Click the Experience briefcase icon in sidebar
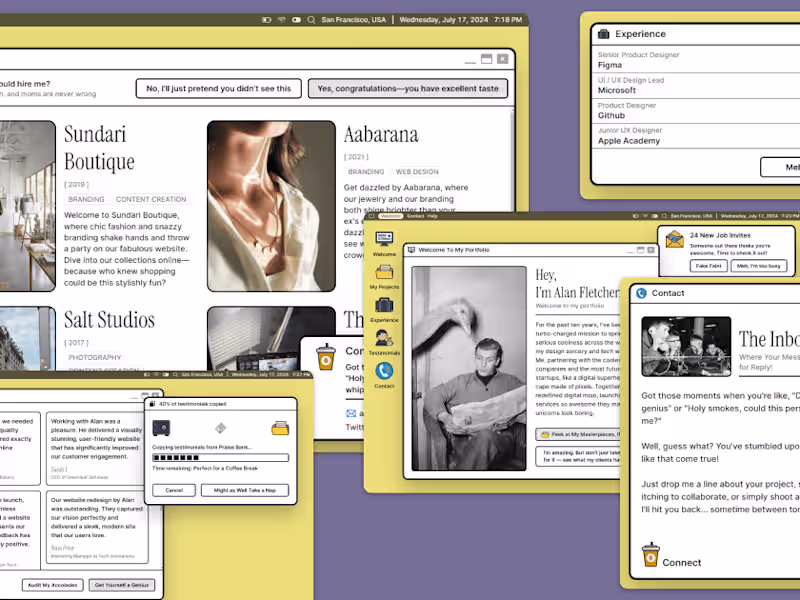This screenshot has width=800, height=600. (x=384, y=306)
